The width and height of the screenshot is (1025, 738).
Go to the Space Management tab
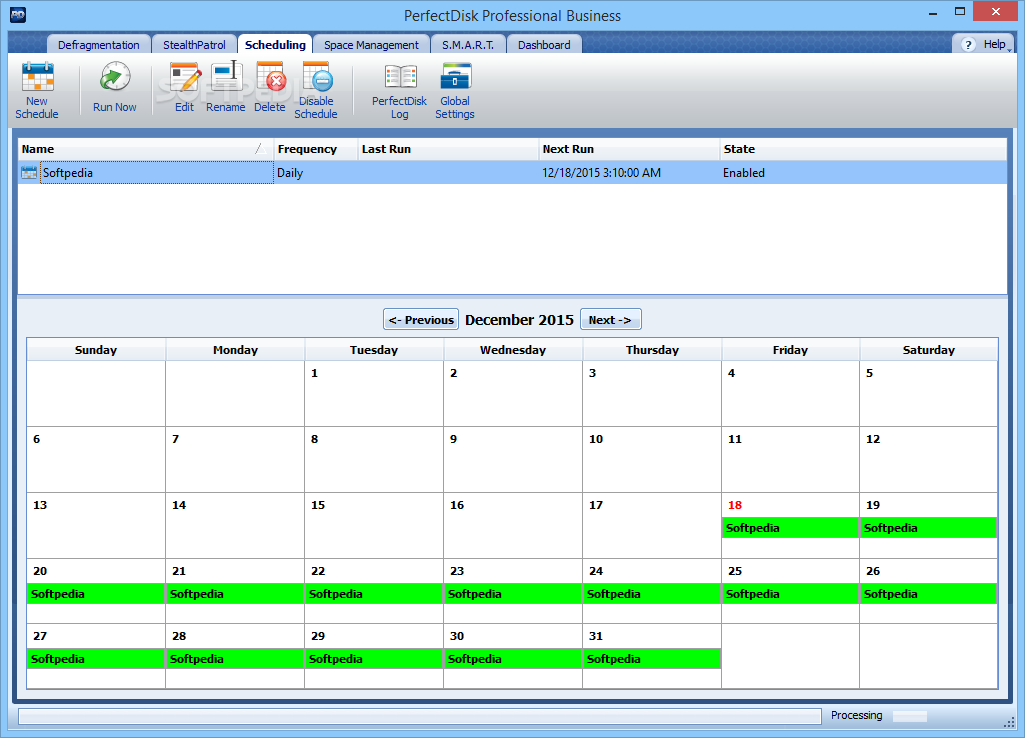pyautogui.click(x=371, y=44)
